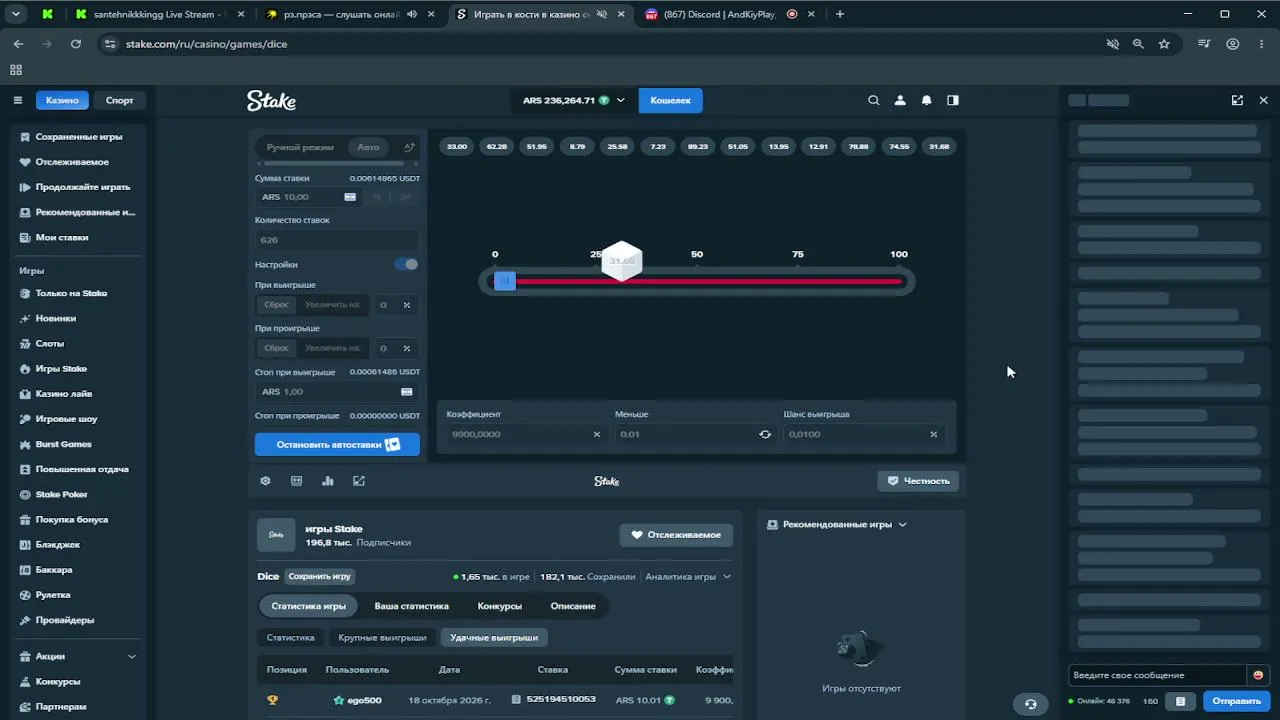Open the browser tab search dropdown
This screenshot has width=1280, height=720.
[x=16, y=14]
